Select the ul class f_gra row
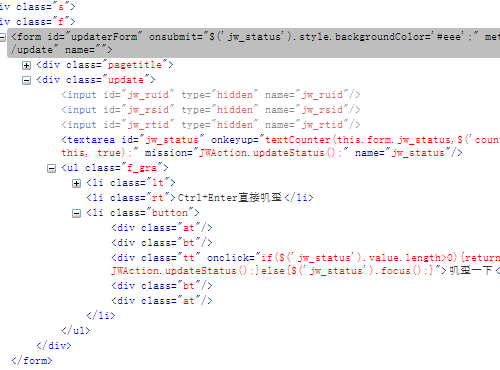Image resolution: width=500 pixels, height=370 pixels. point(115,168)
